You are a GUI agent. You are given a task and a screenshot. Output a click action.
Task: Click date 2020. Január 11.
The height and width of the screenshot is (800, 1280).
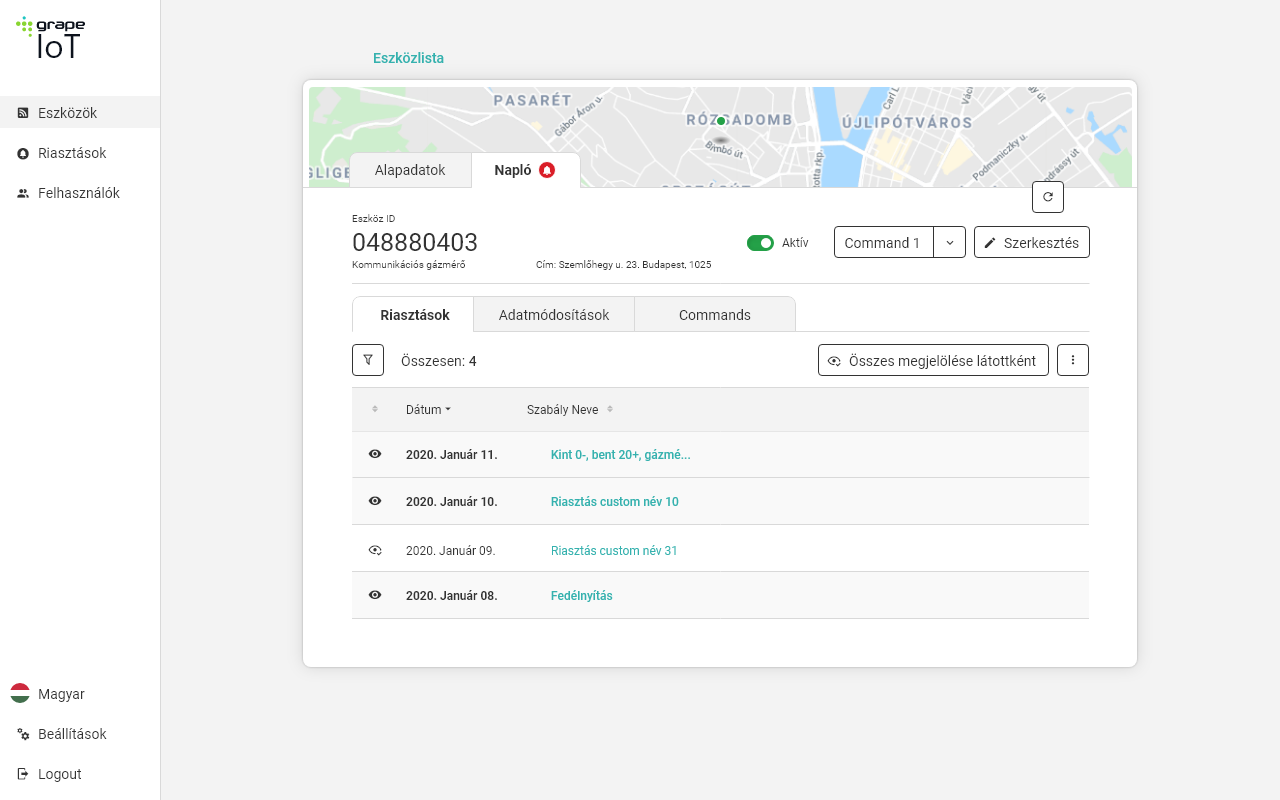point(451,455)
